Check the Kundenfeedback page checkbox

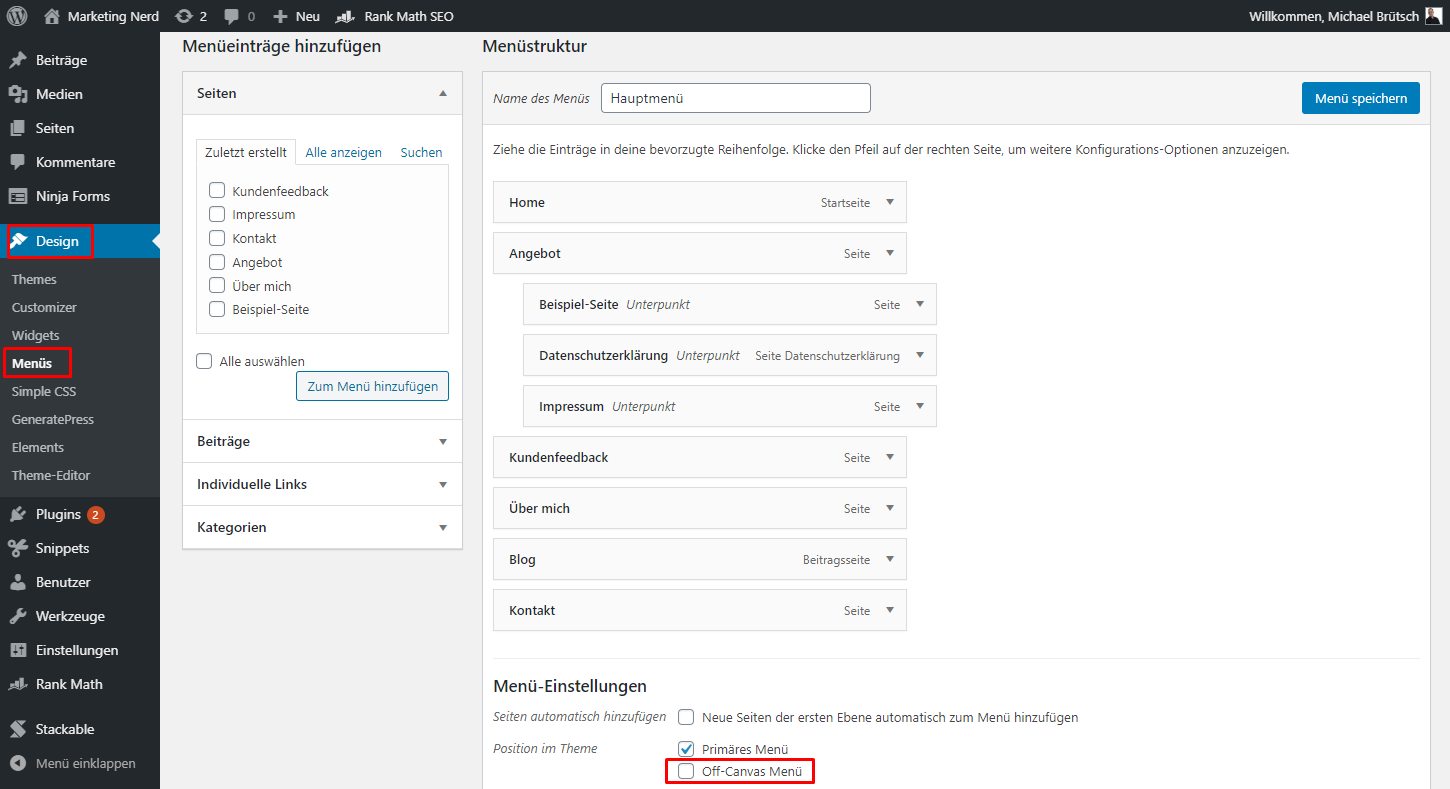[216, 190]
